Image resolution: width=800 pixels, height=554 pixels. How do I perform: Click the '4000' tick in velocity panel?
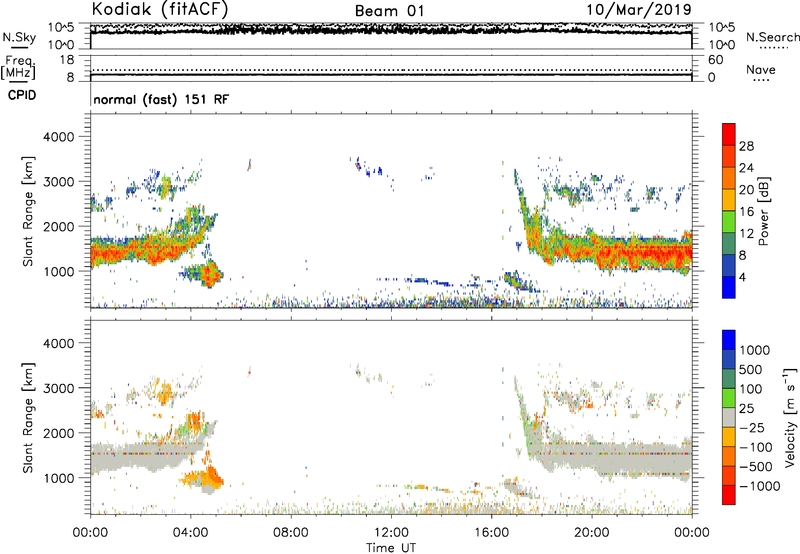pyautogui.click(x=58, y=343)
